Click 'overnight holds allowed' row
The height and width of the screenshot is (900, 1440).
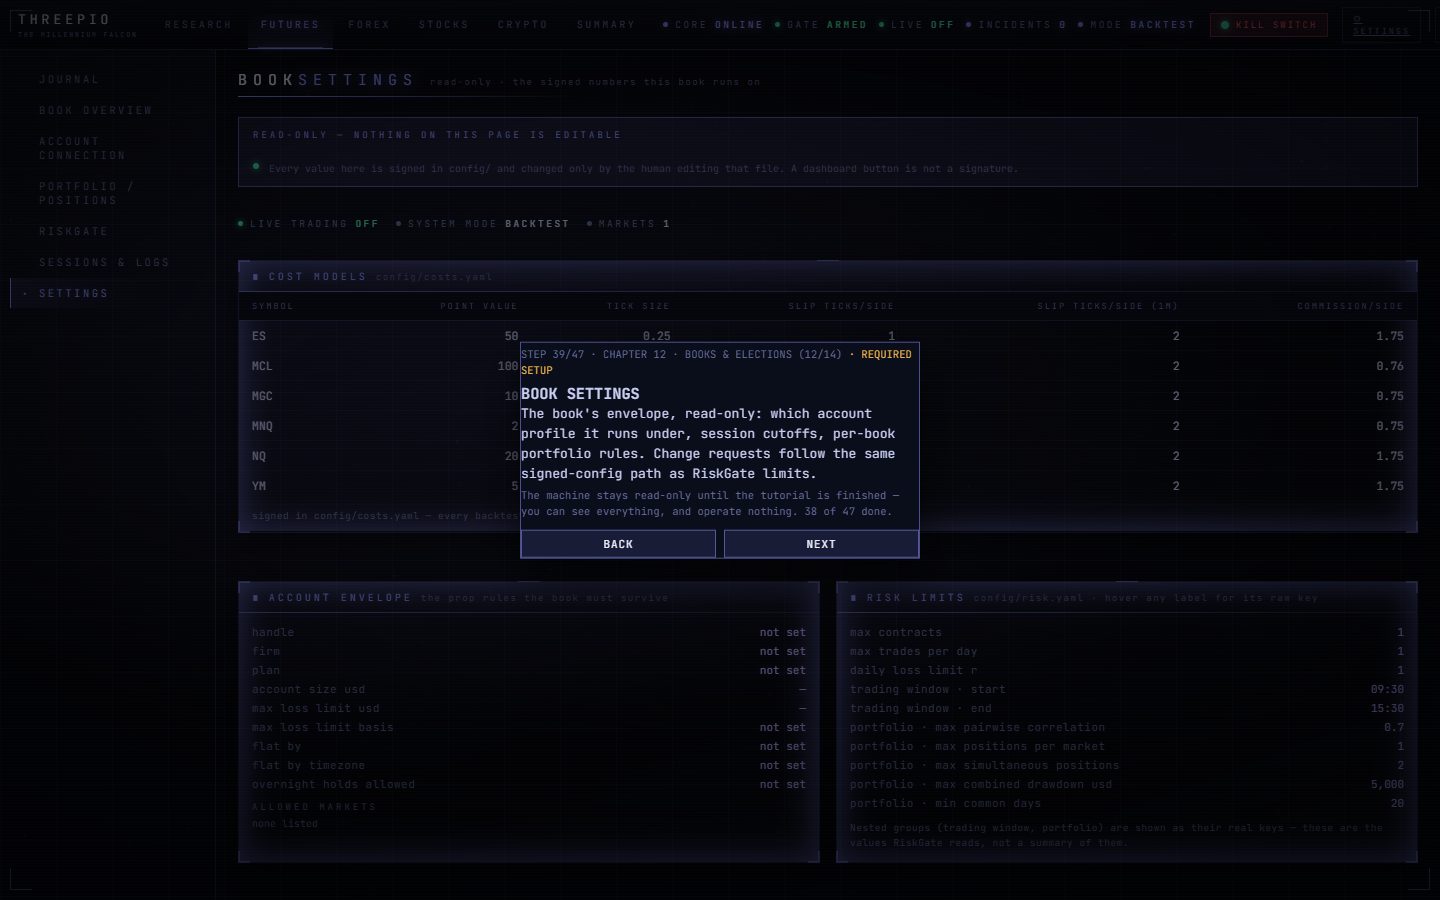coord(529,784)
